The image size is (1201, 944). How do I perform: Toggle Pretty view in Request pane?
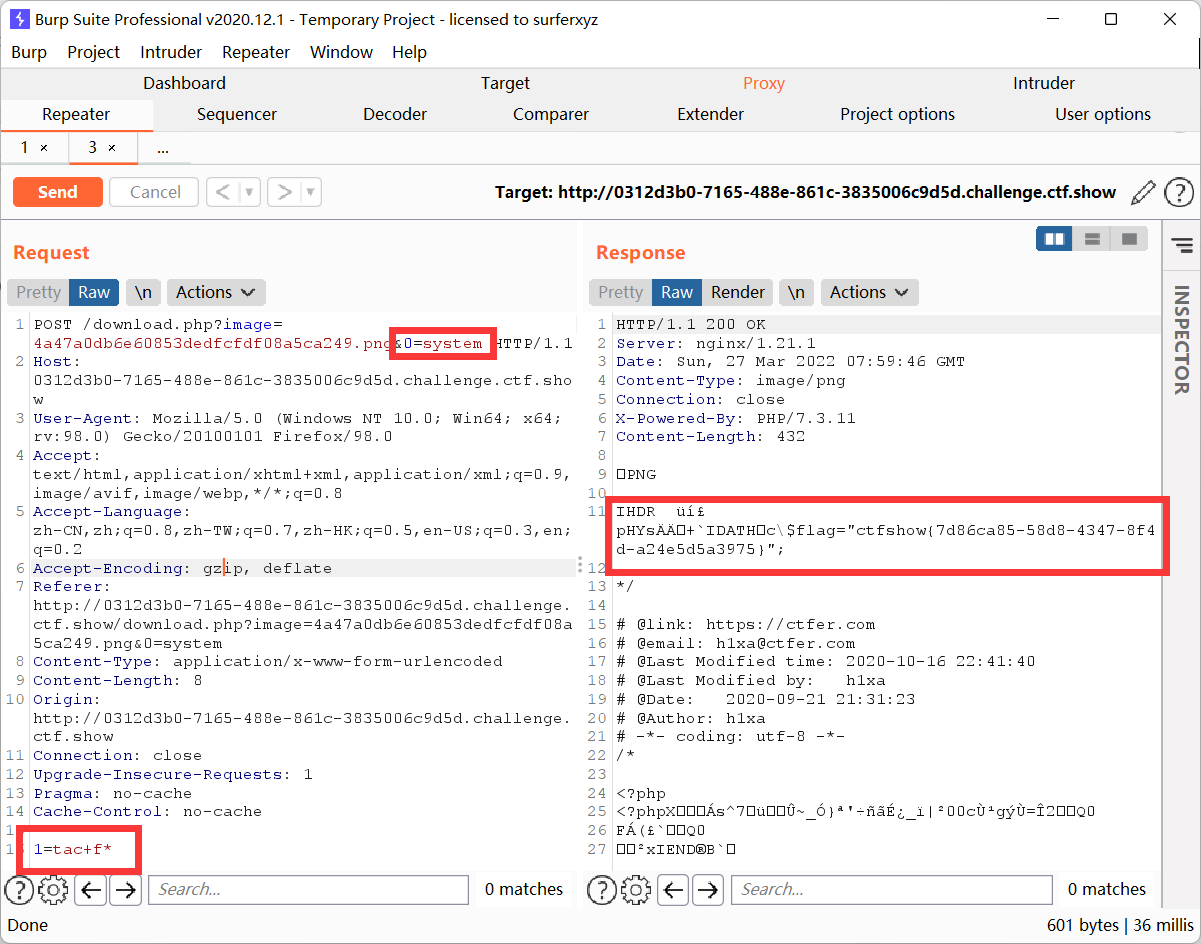pyautogui.click(x=38, y=292)
